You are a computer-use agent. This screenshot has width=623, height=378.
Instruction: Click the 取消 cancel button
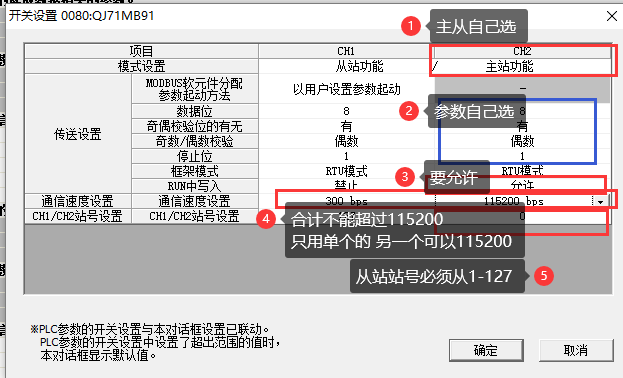click(x=576, y=351)
